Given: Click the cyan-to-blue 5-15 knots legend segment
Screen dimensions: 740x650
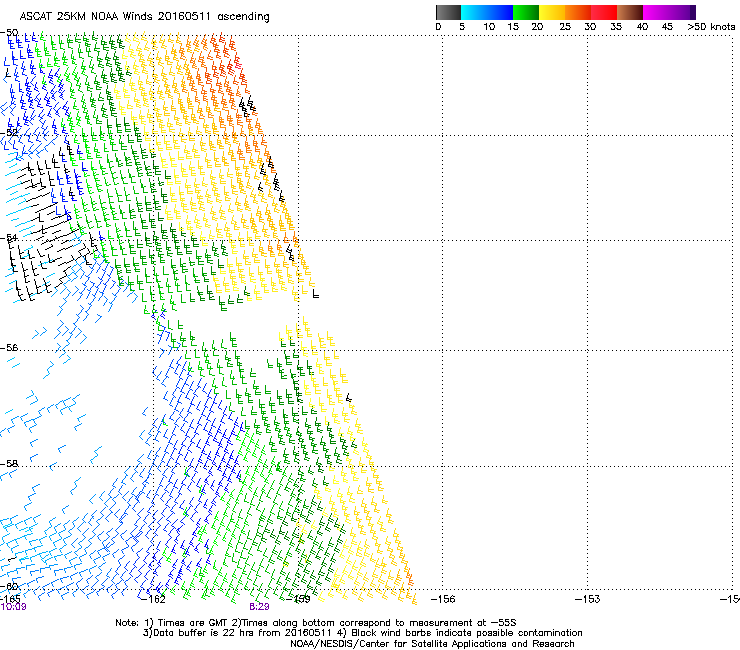Looking at the screenshot, I should point(487,12).
